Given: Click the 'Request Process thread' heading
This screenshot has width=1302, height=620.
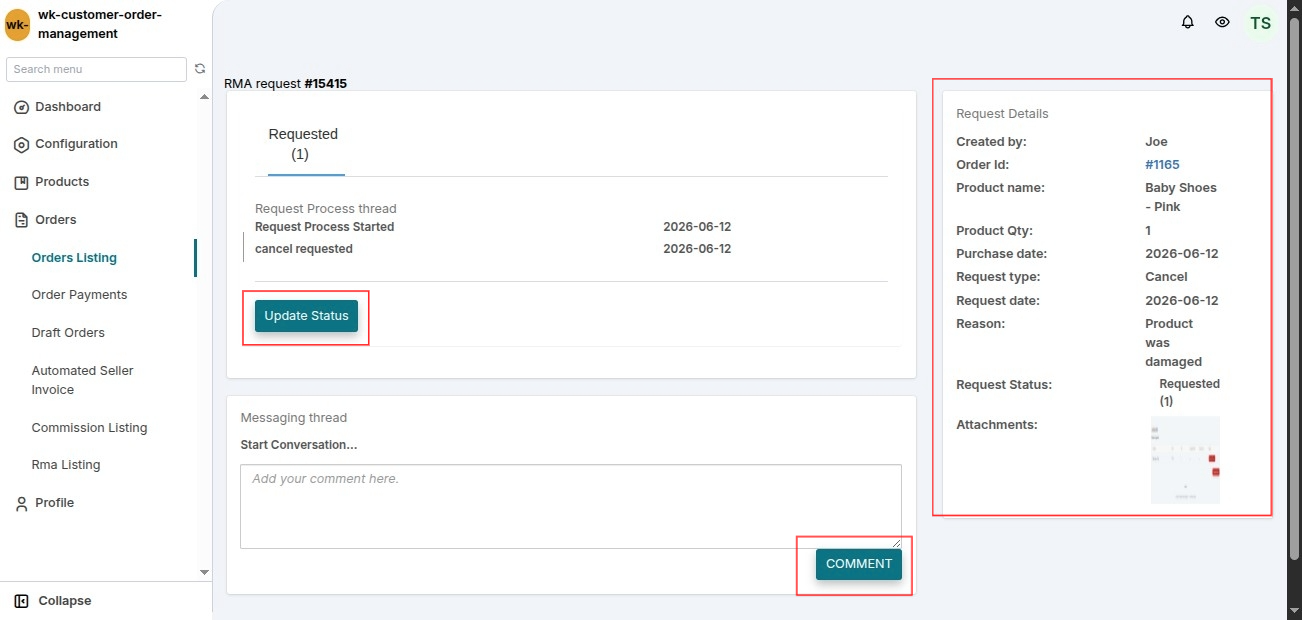Looking at the screenshot, I should point(326,209).
